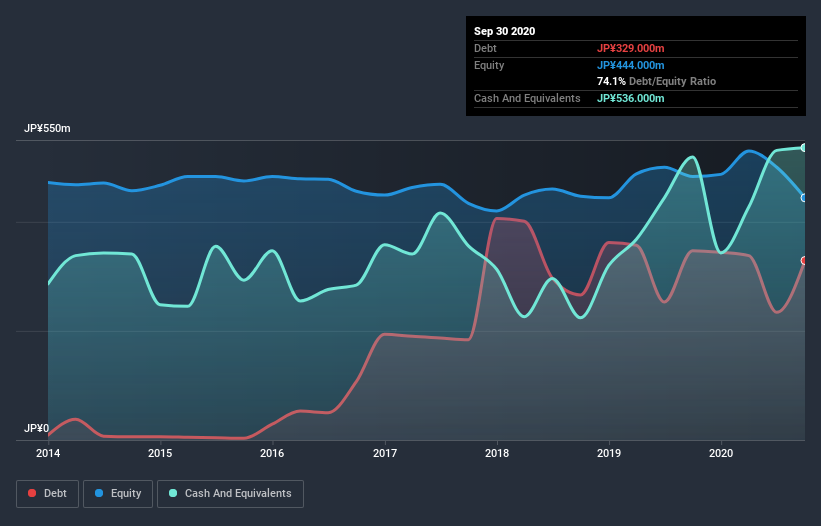Click the Sep 30 2020 tooltip date
Screen dimensions: 821x526
[x=504, y=31]
